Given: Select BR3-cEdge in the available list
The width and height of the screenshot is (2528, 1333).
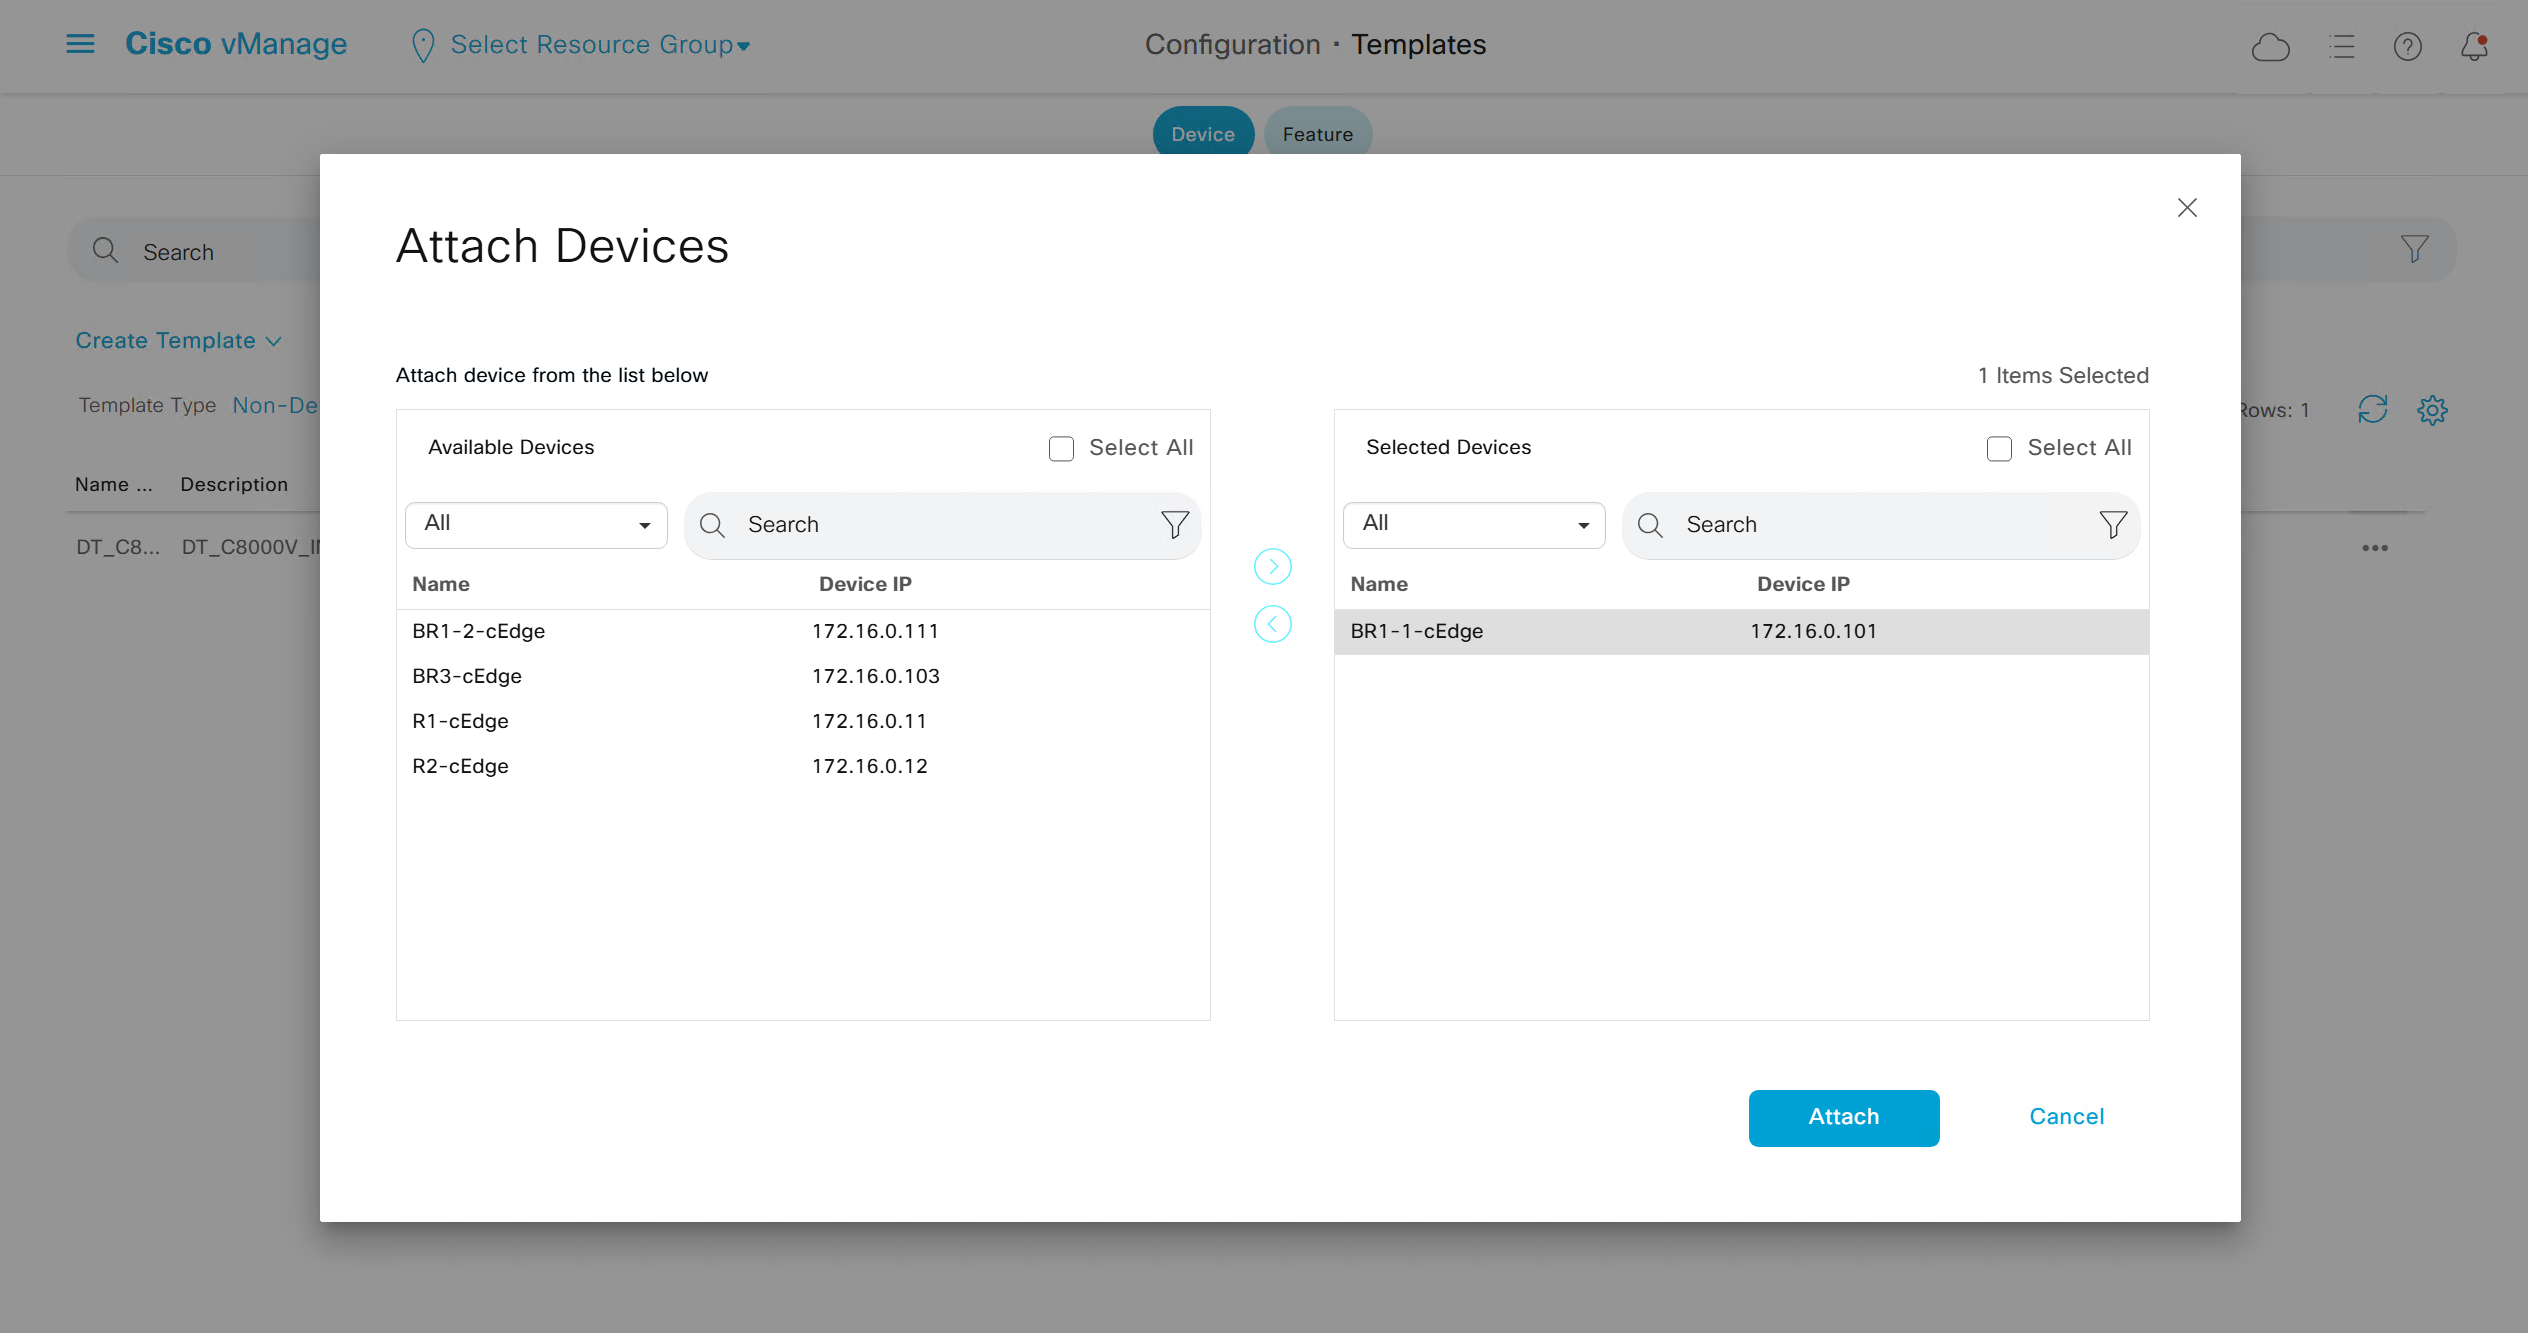Looking at the screenshot, I should point(467,676).
